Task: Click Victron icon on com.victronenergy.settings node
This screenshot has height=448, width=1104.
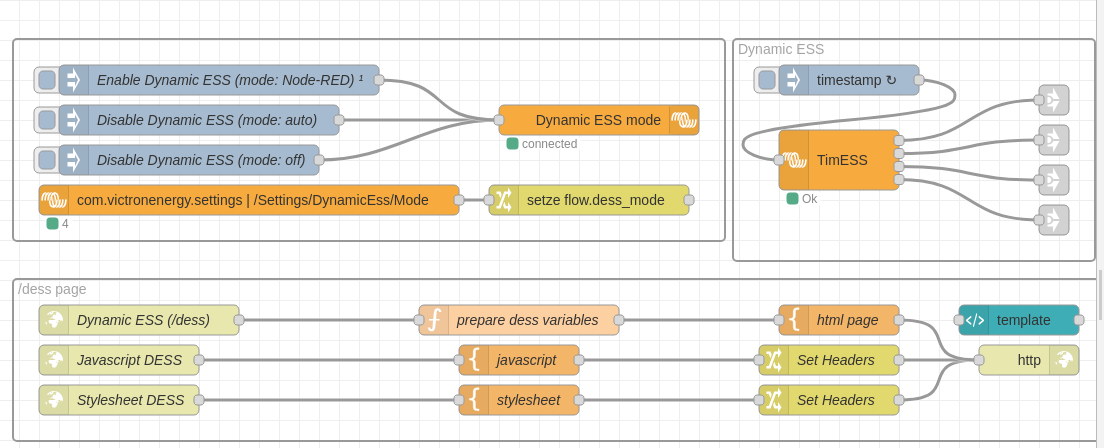Action: tap(54, 200)
